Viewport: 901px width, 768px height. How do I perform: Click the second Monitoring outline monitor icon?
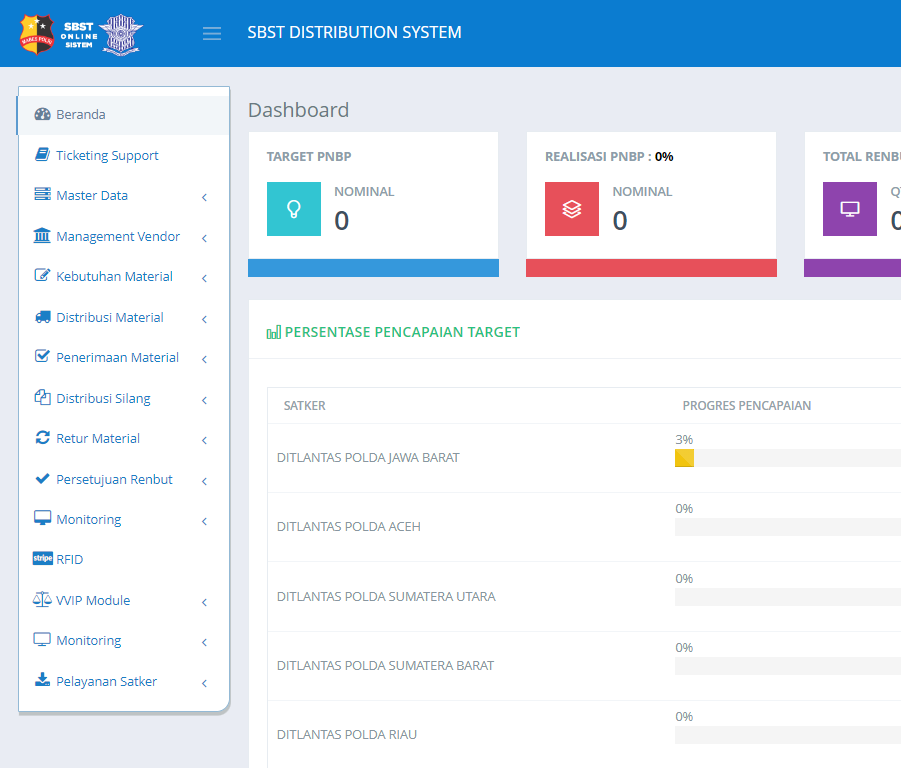pos(42,640)
